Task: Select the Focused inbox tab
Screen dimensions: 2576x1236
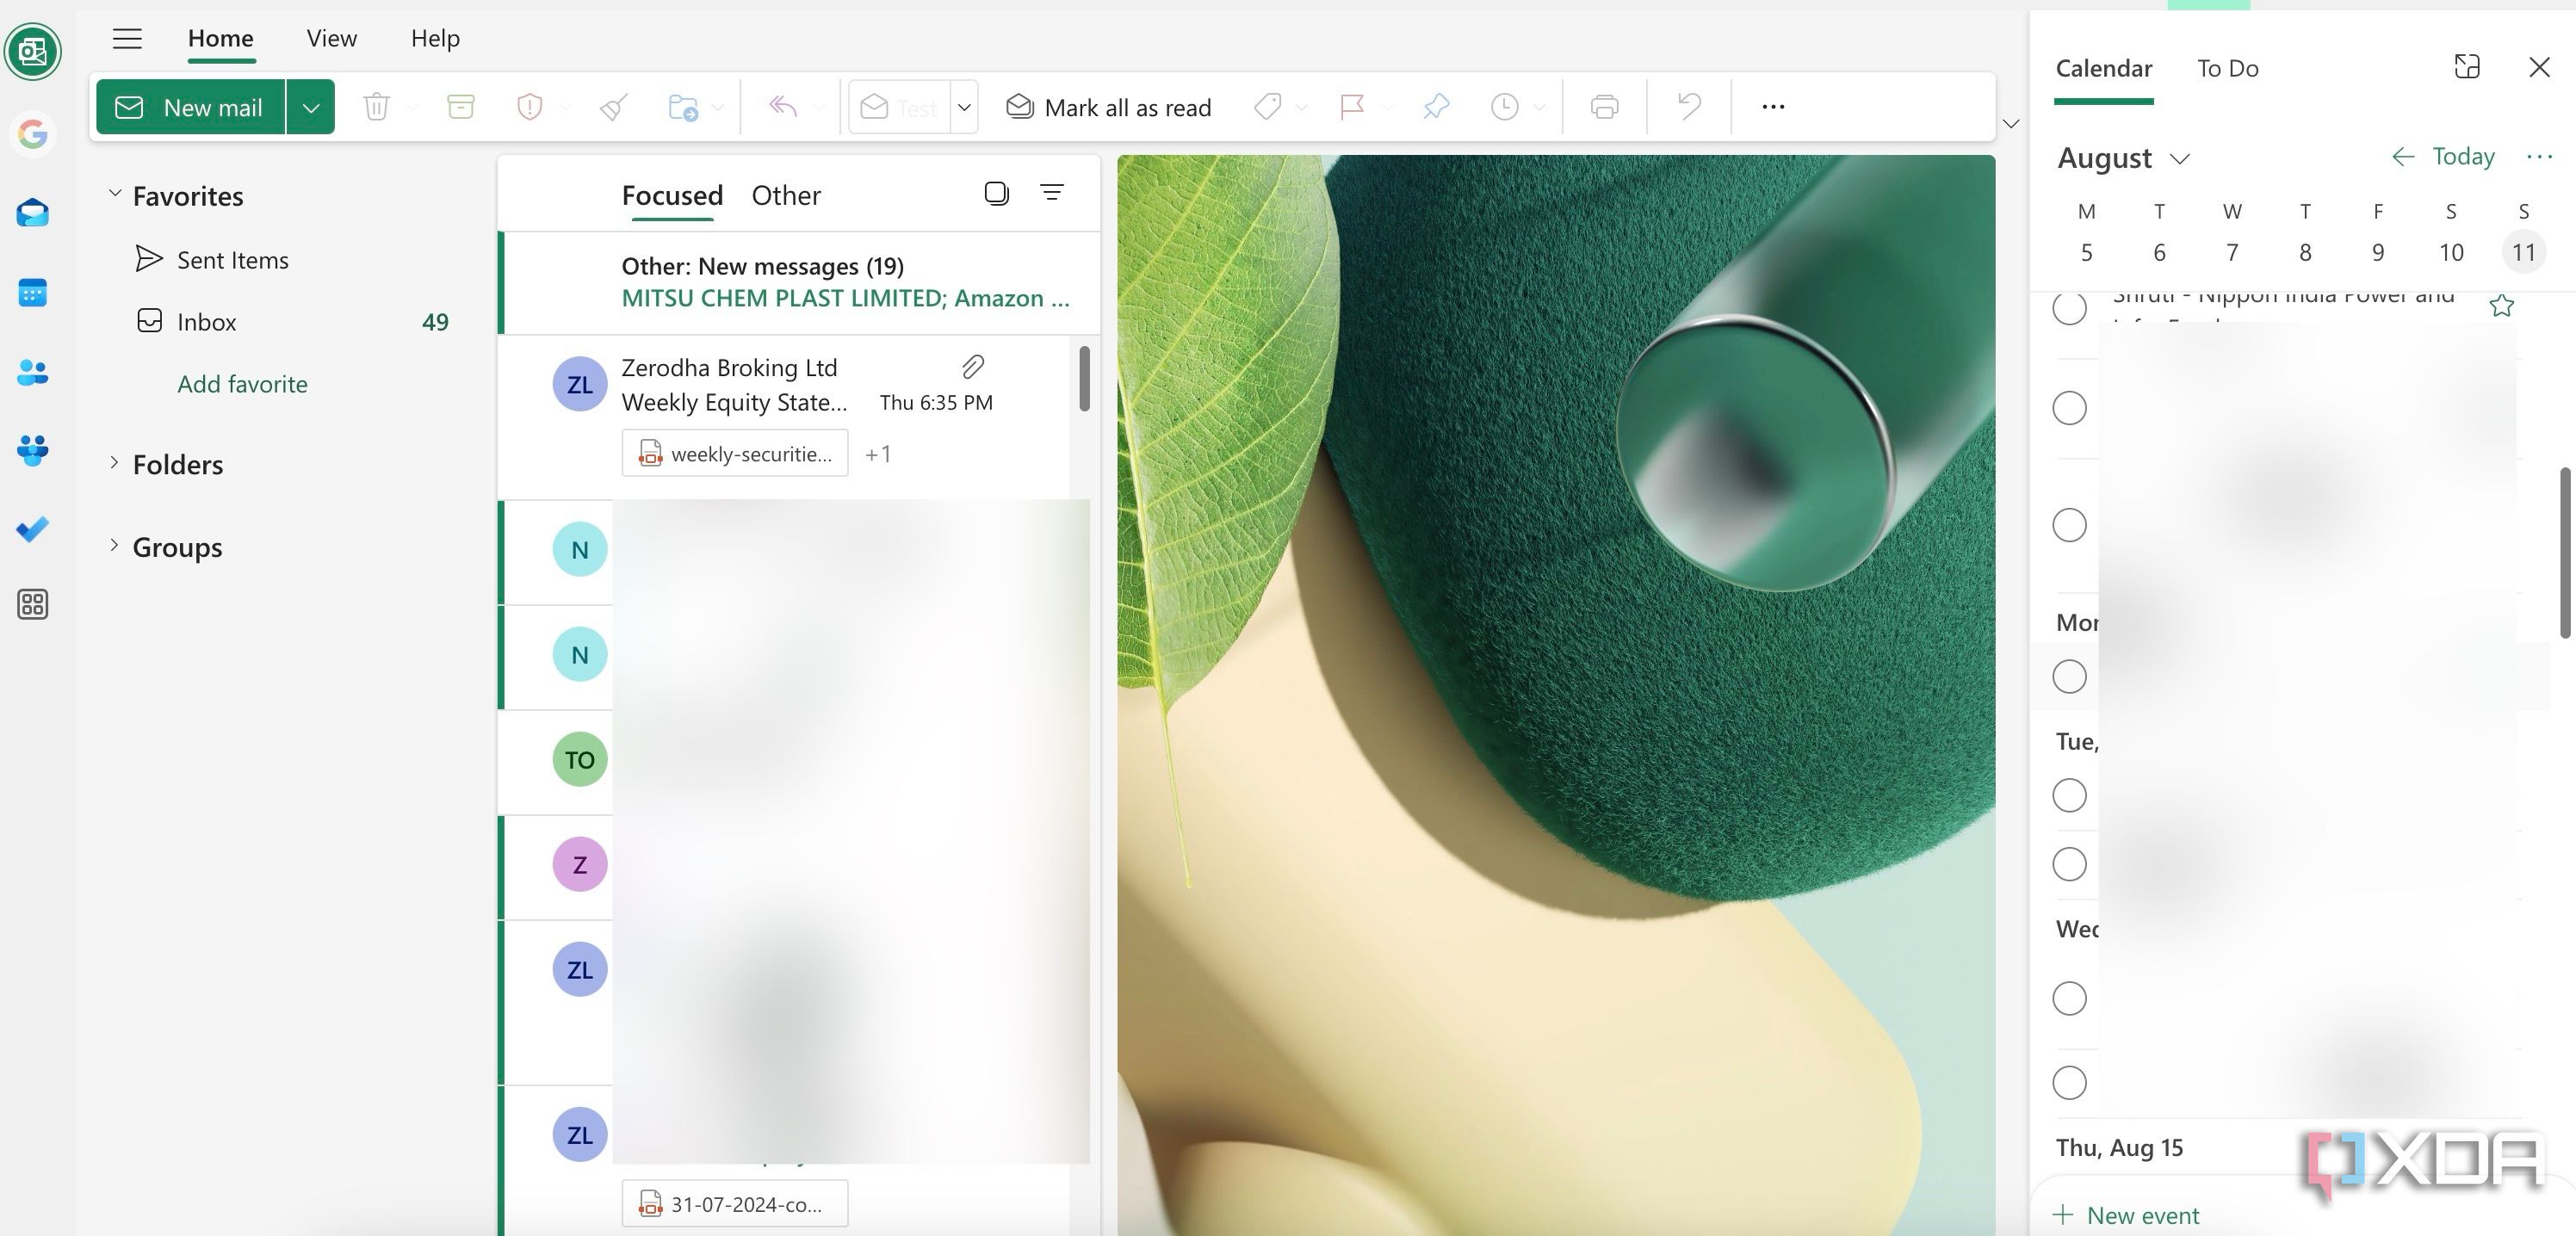Action: [x=672, y=195]
